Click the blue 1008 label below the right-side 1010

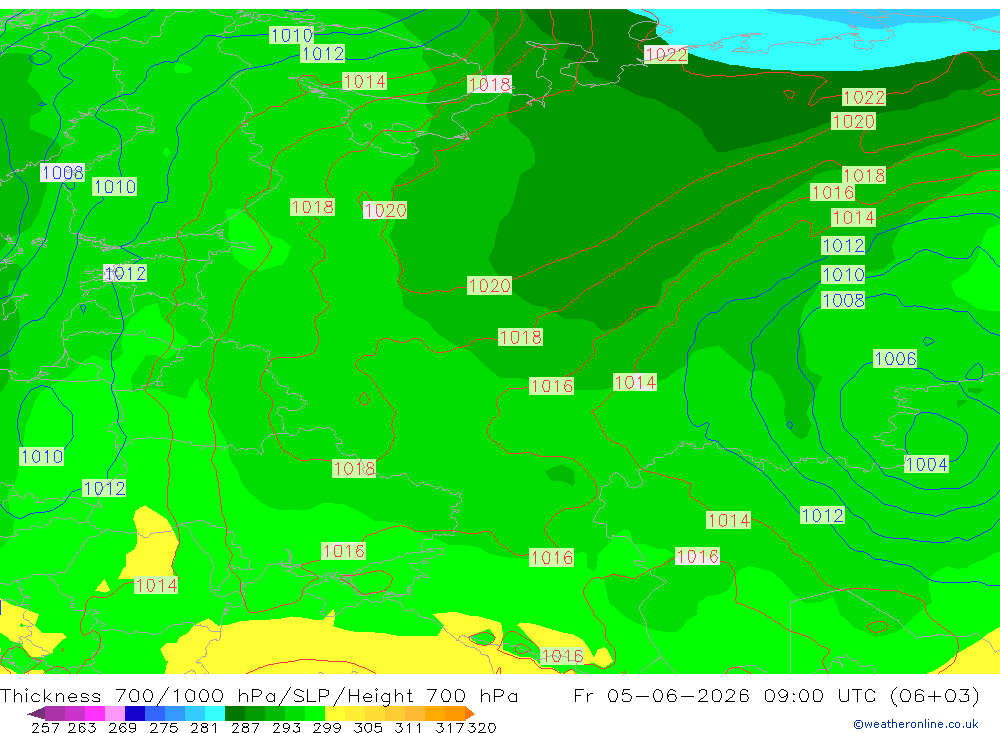click(x=843, y=300)
